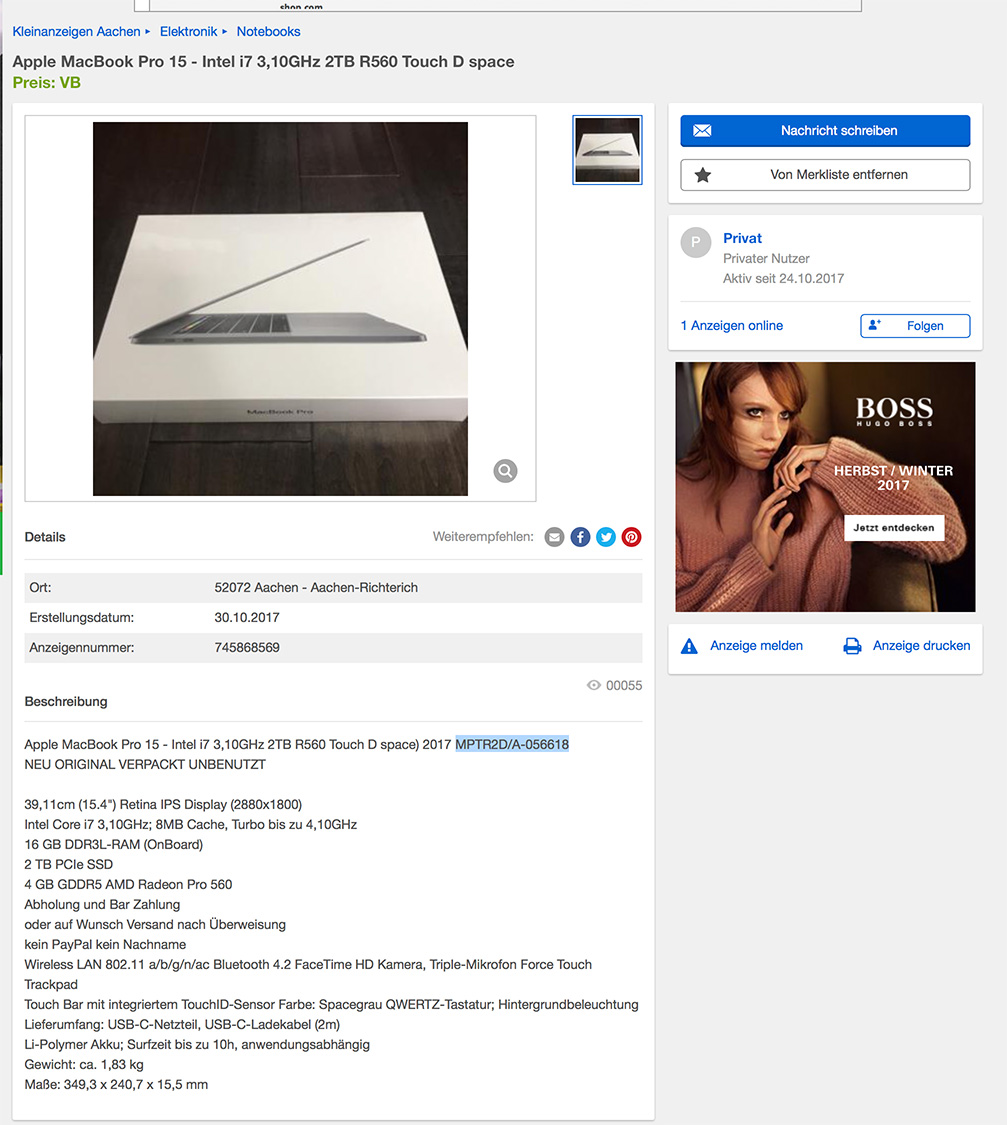Click the warning triangle report icon
This screenshot has width=1007, height=1125.
point(689,646)
